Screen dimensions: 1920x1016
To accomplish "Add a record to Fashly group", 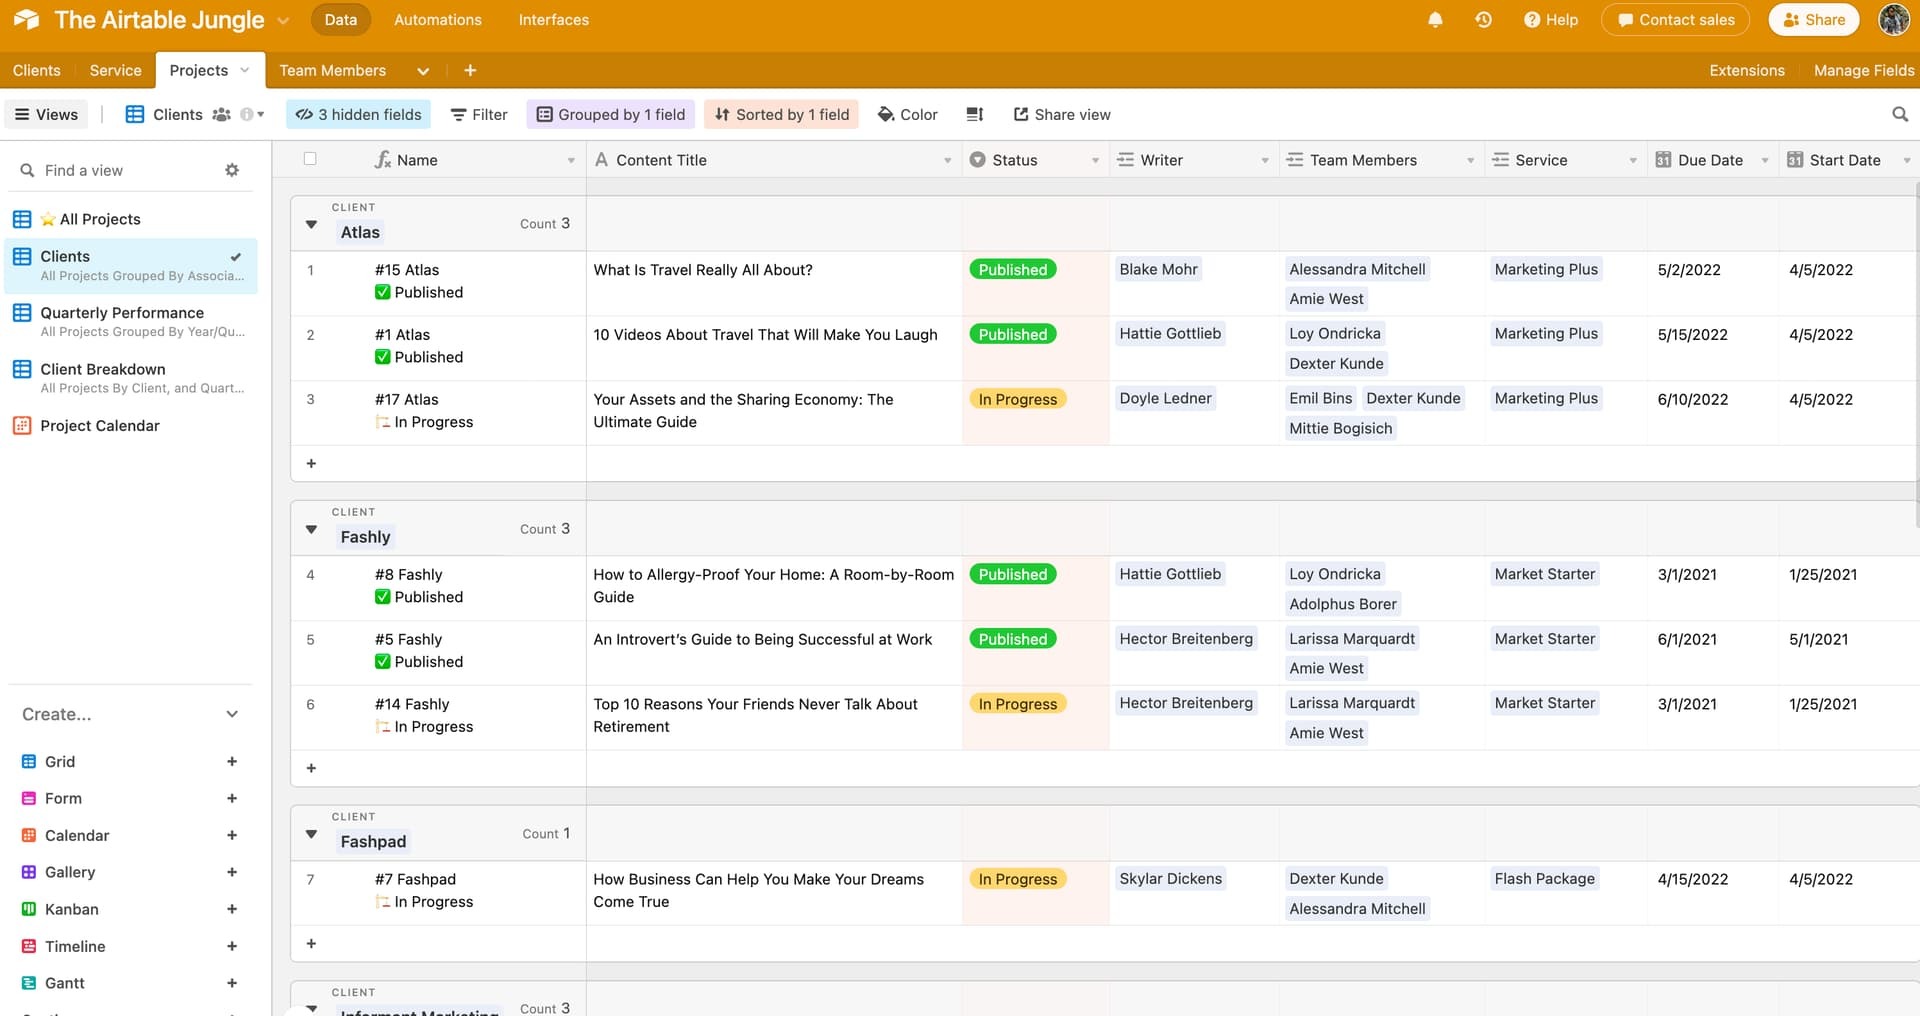I will (311, 768).
